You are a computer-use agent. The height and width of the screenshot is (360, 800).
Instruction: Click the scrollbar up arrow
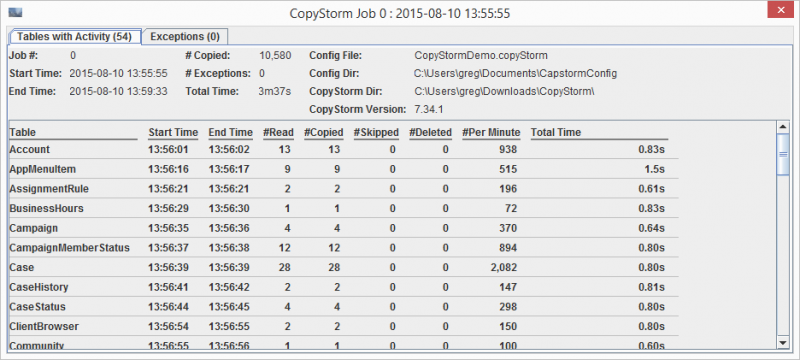(782, 126)
